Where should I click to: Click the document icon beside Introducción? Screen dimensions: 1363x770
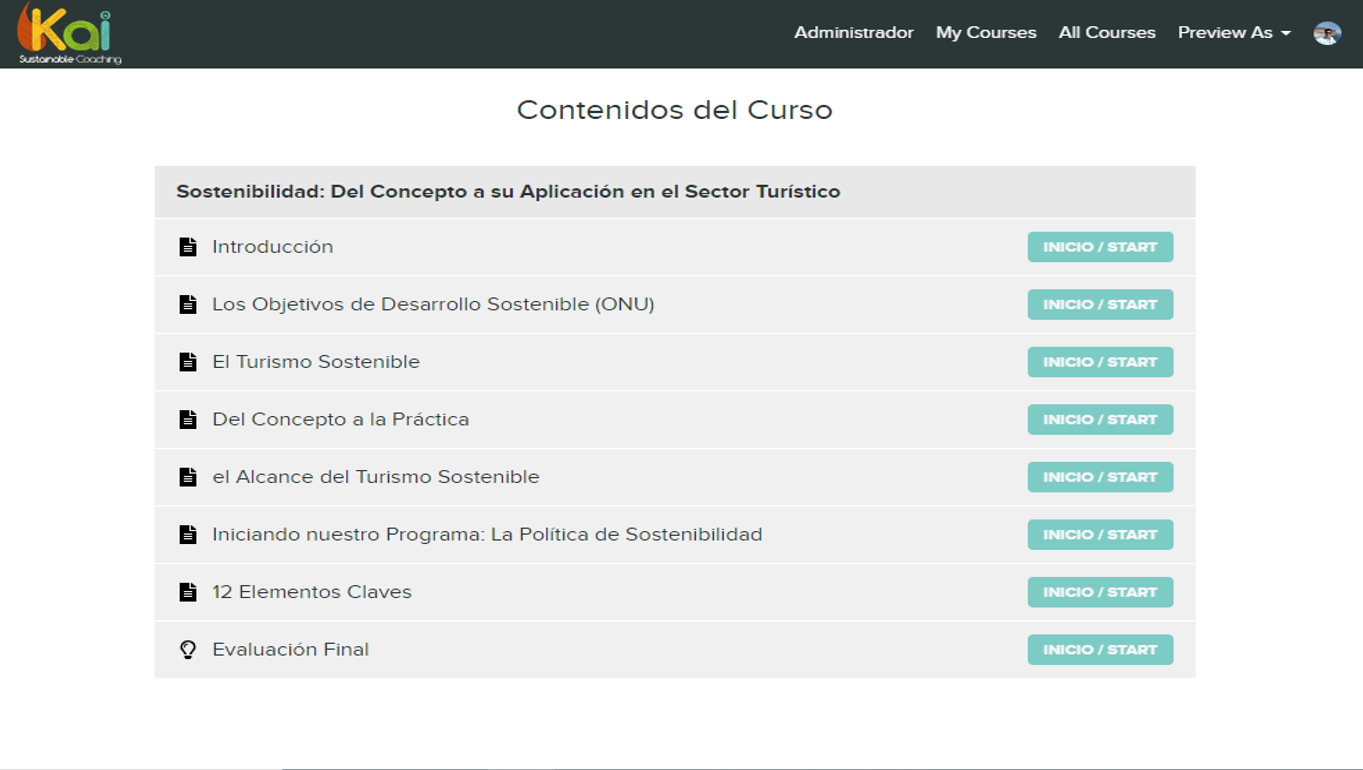click(x=188, y=247)
